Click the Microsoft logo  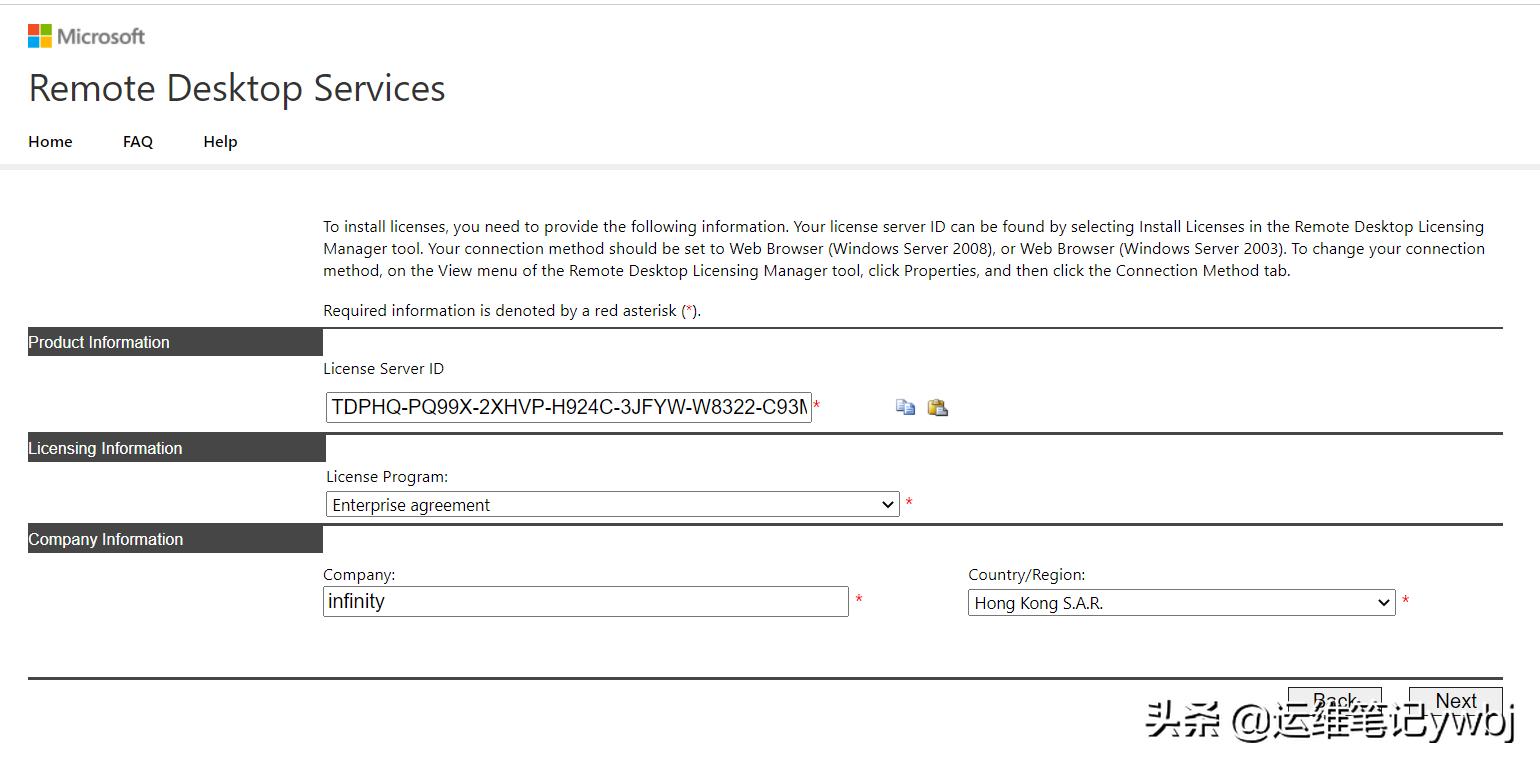click(87, 35)
